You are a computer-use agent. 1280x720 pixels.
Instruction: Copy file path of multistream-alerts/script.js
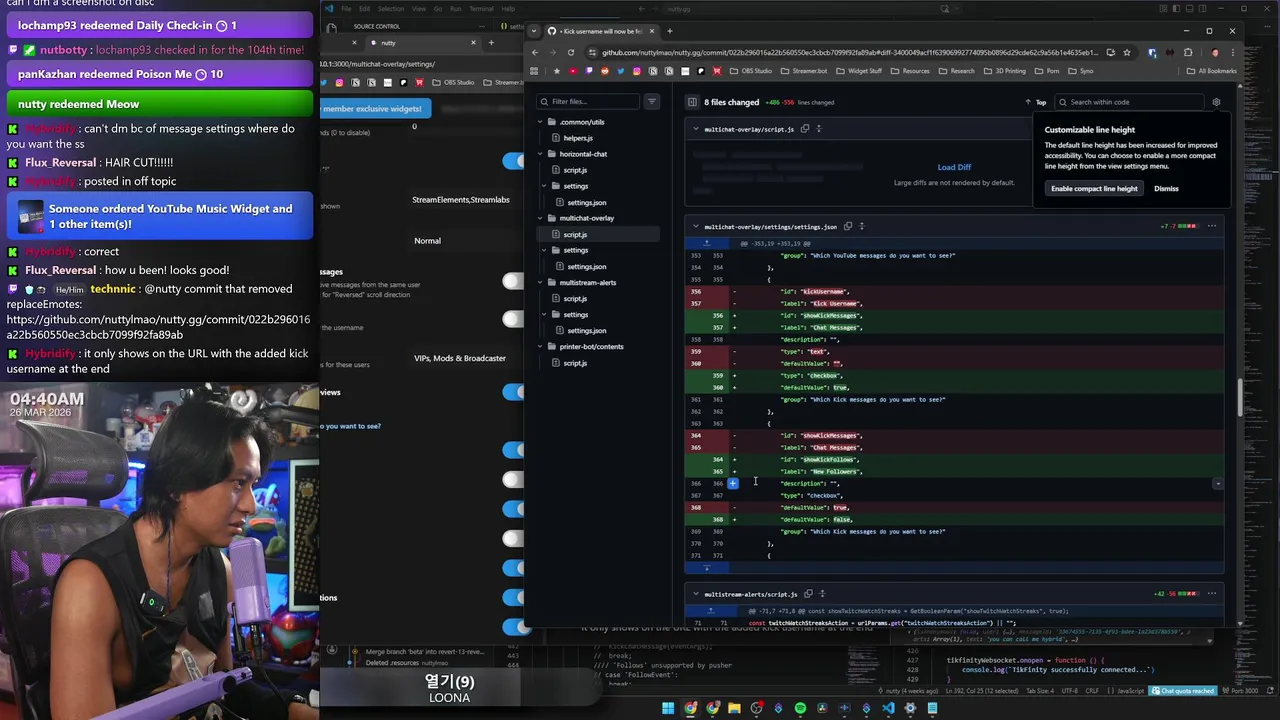(x=808, y=594)
